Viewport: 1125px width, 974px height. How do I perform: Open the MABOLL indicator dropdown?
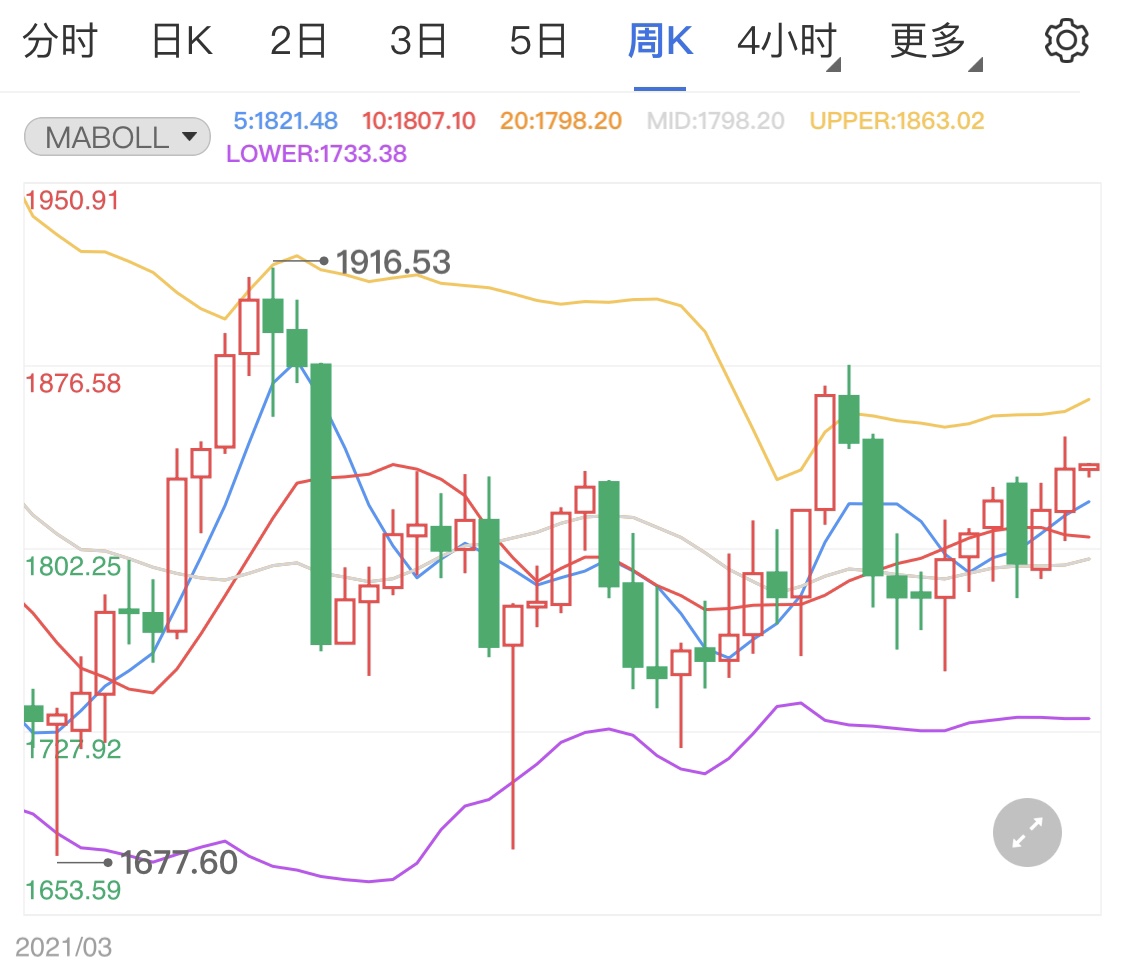(x=116, y=136)
